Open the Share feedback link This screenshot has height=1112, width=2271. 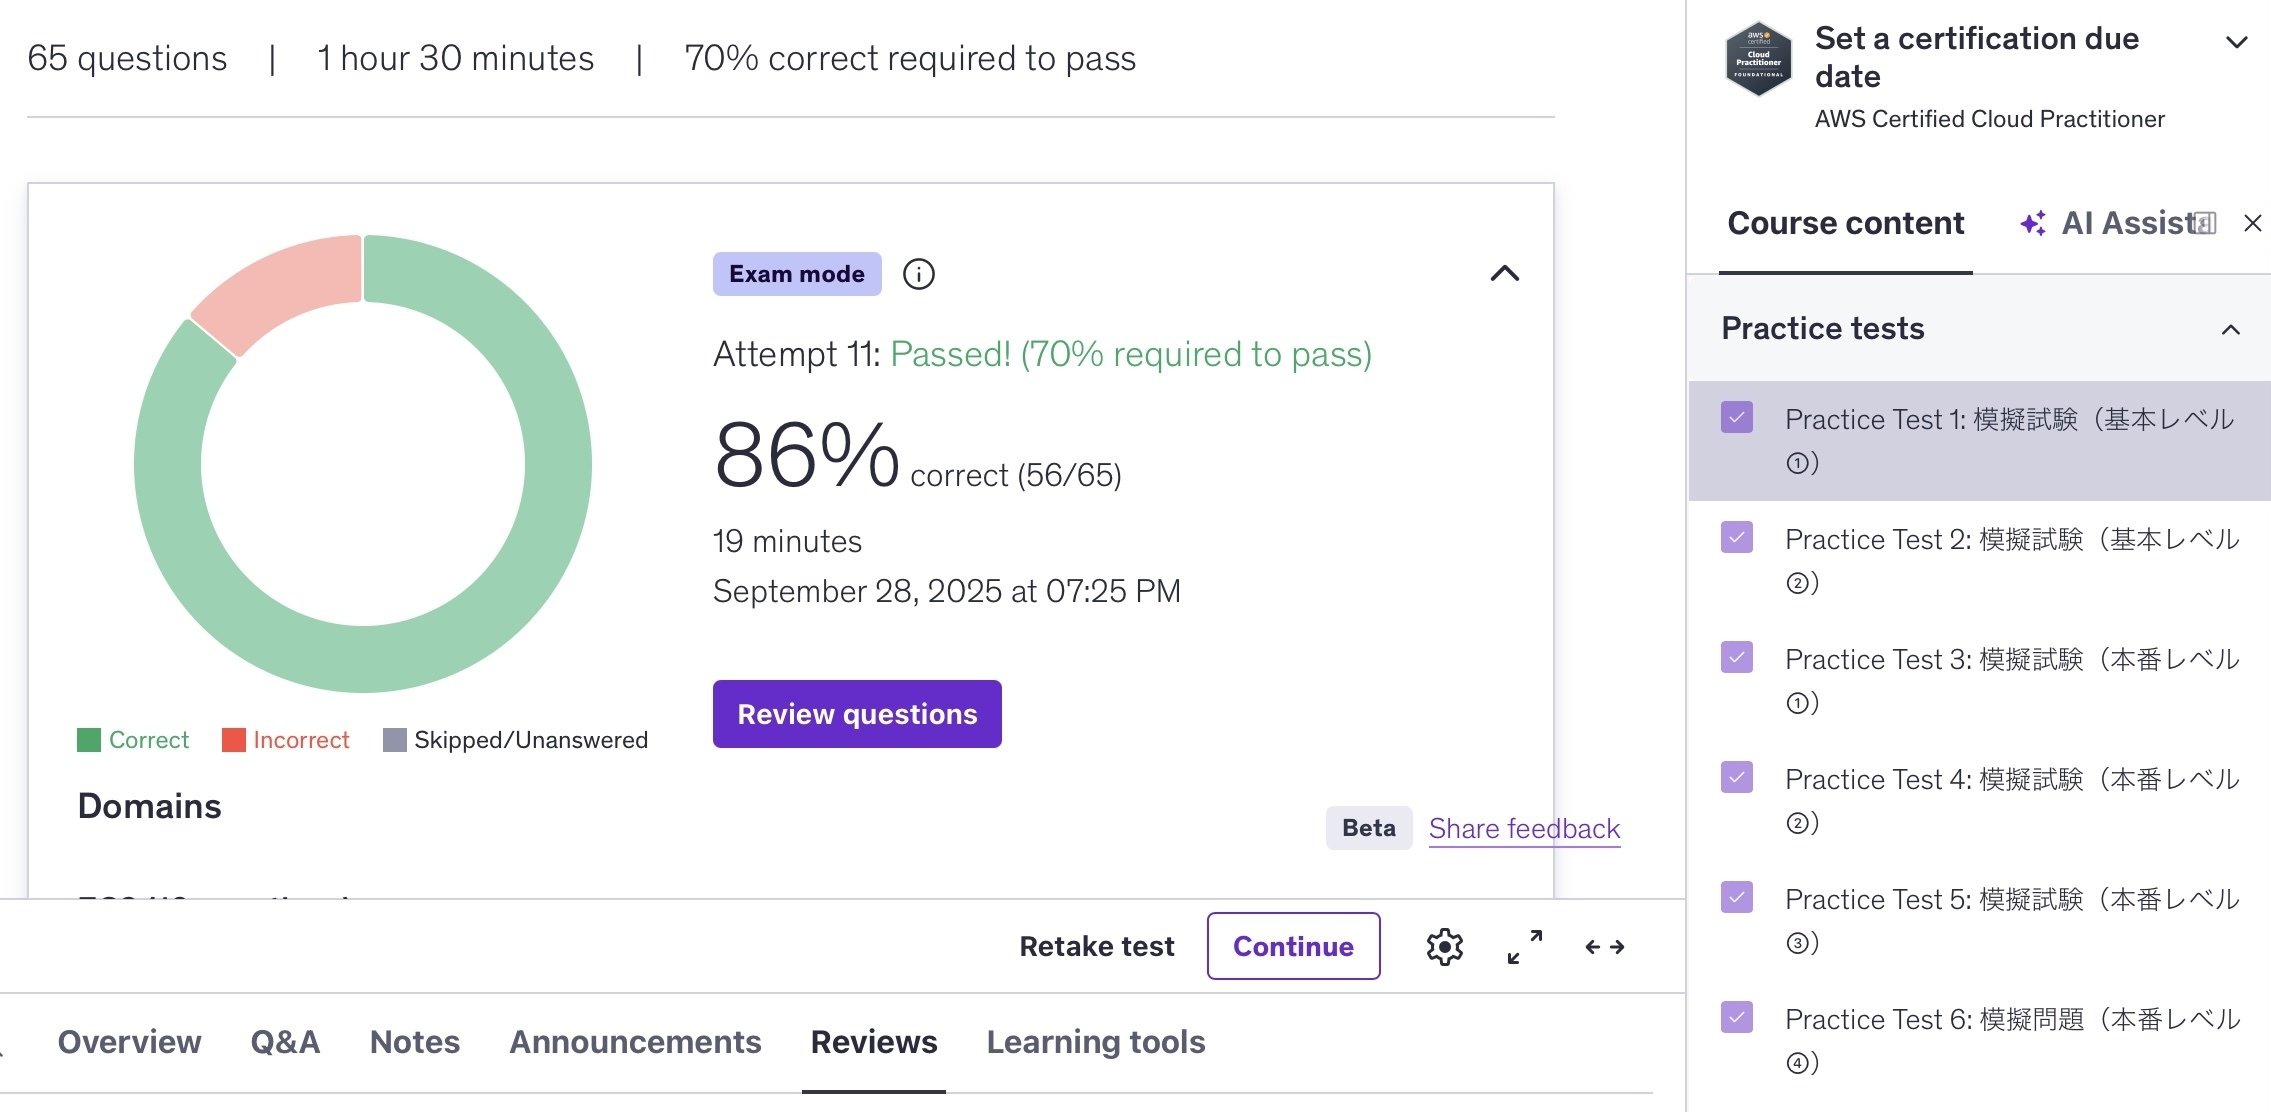pyautogui.click(x=1523, y=828)
